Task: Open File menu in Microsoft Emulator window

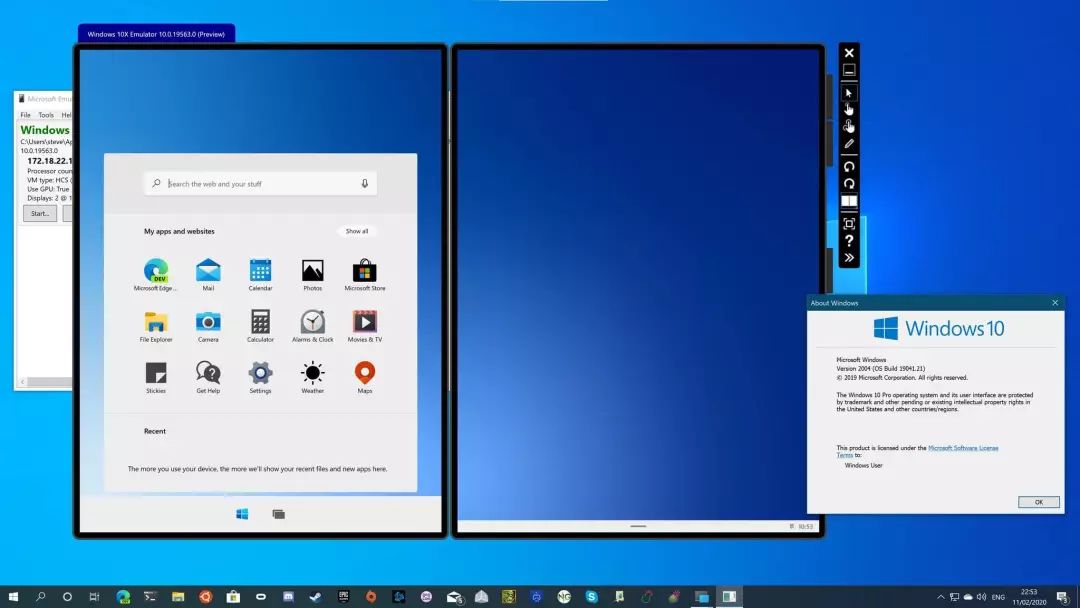Action: (25, 115)
